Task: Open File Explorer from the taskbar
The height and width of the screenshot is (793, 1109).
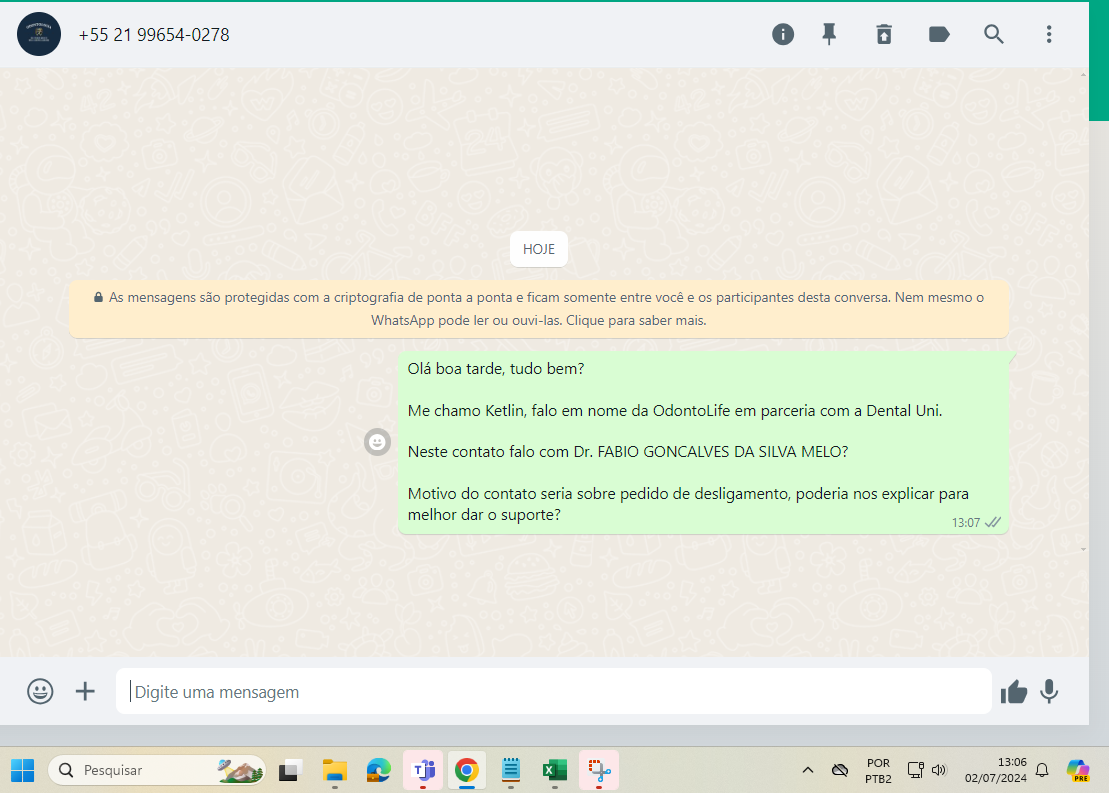Action: tap(335, 770)
